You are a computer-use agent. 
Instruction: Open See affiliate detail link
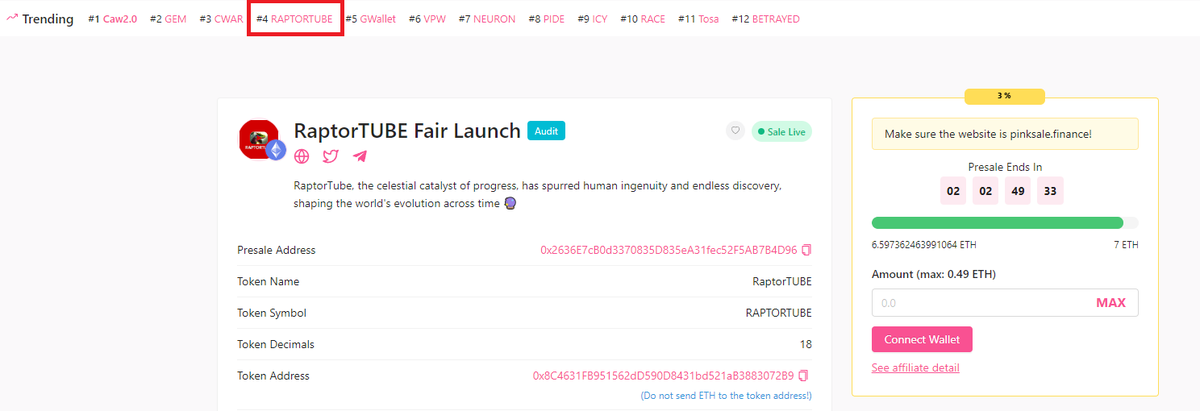click(x=916, y=368)
